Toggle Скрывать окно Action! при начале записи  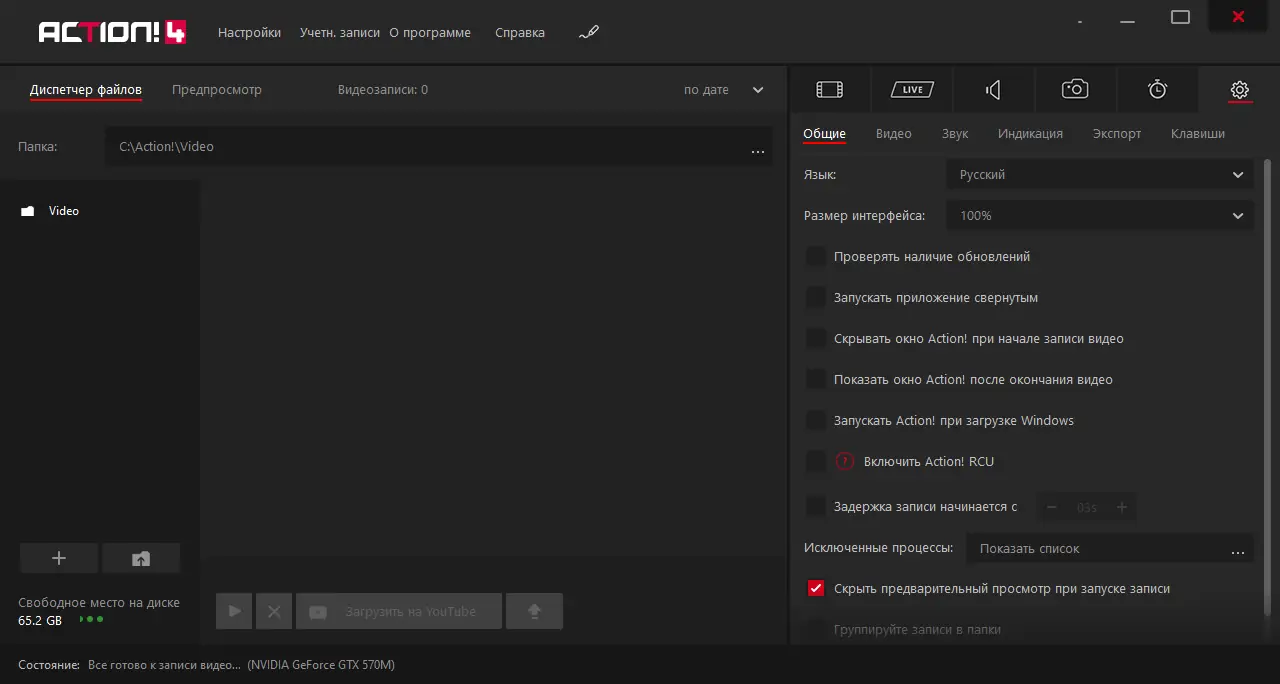tap(816, 339)
